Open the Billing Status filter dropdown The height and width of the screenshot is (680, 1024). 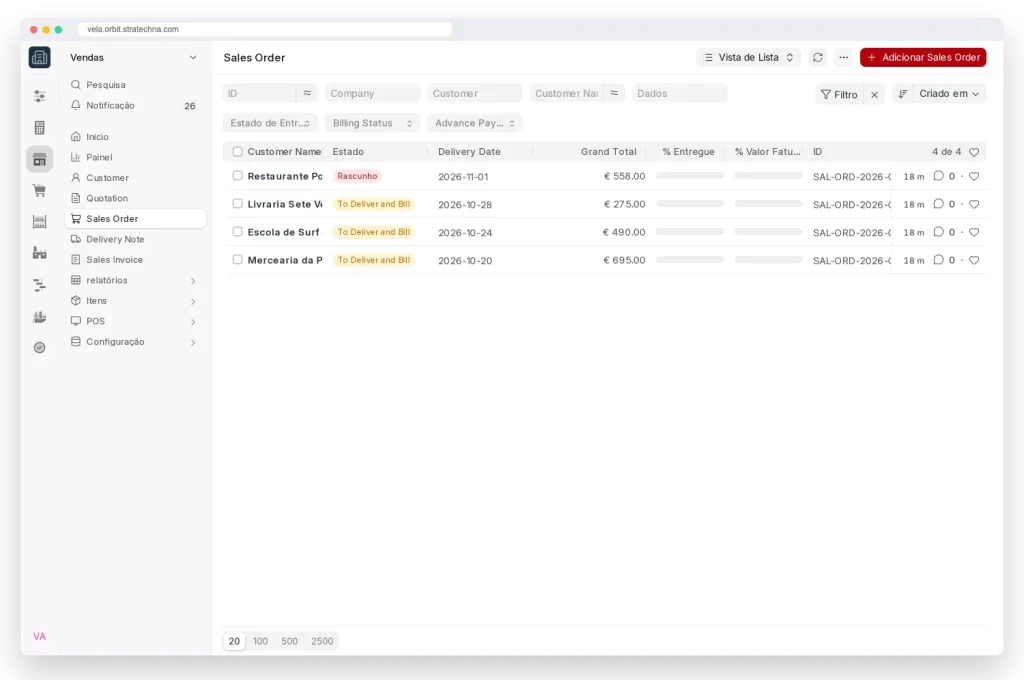click(373, 123)
